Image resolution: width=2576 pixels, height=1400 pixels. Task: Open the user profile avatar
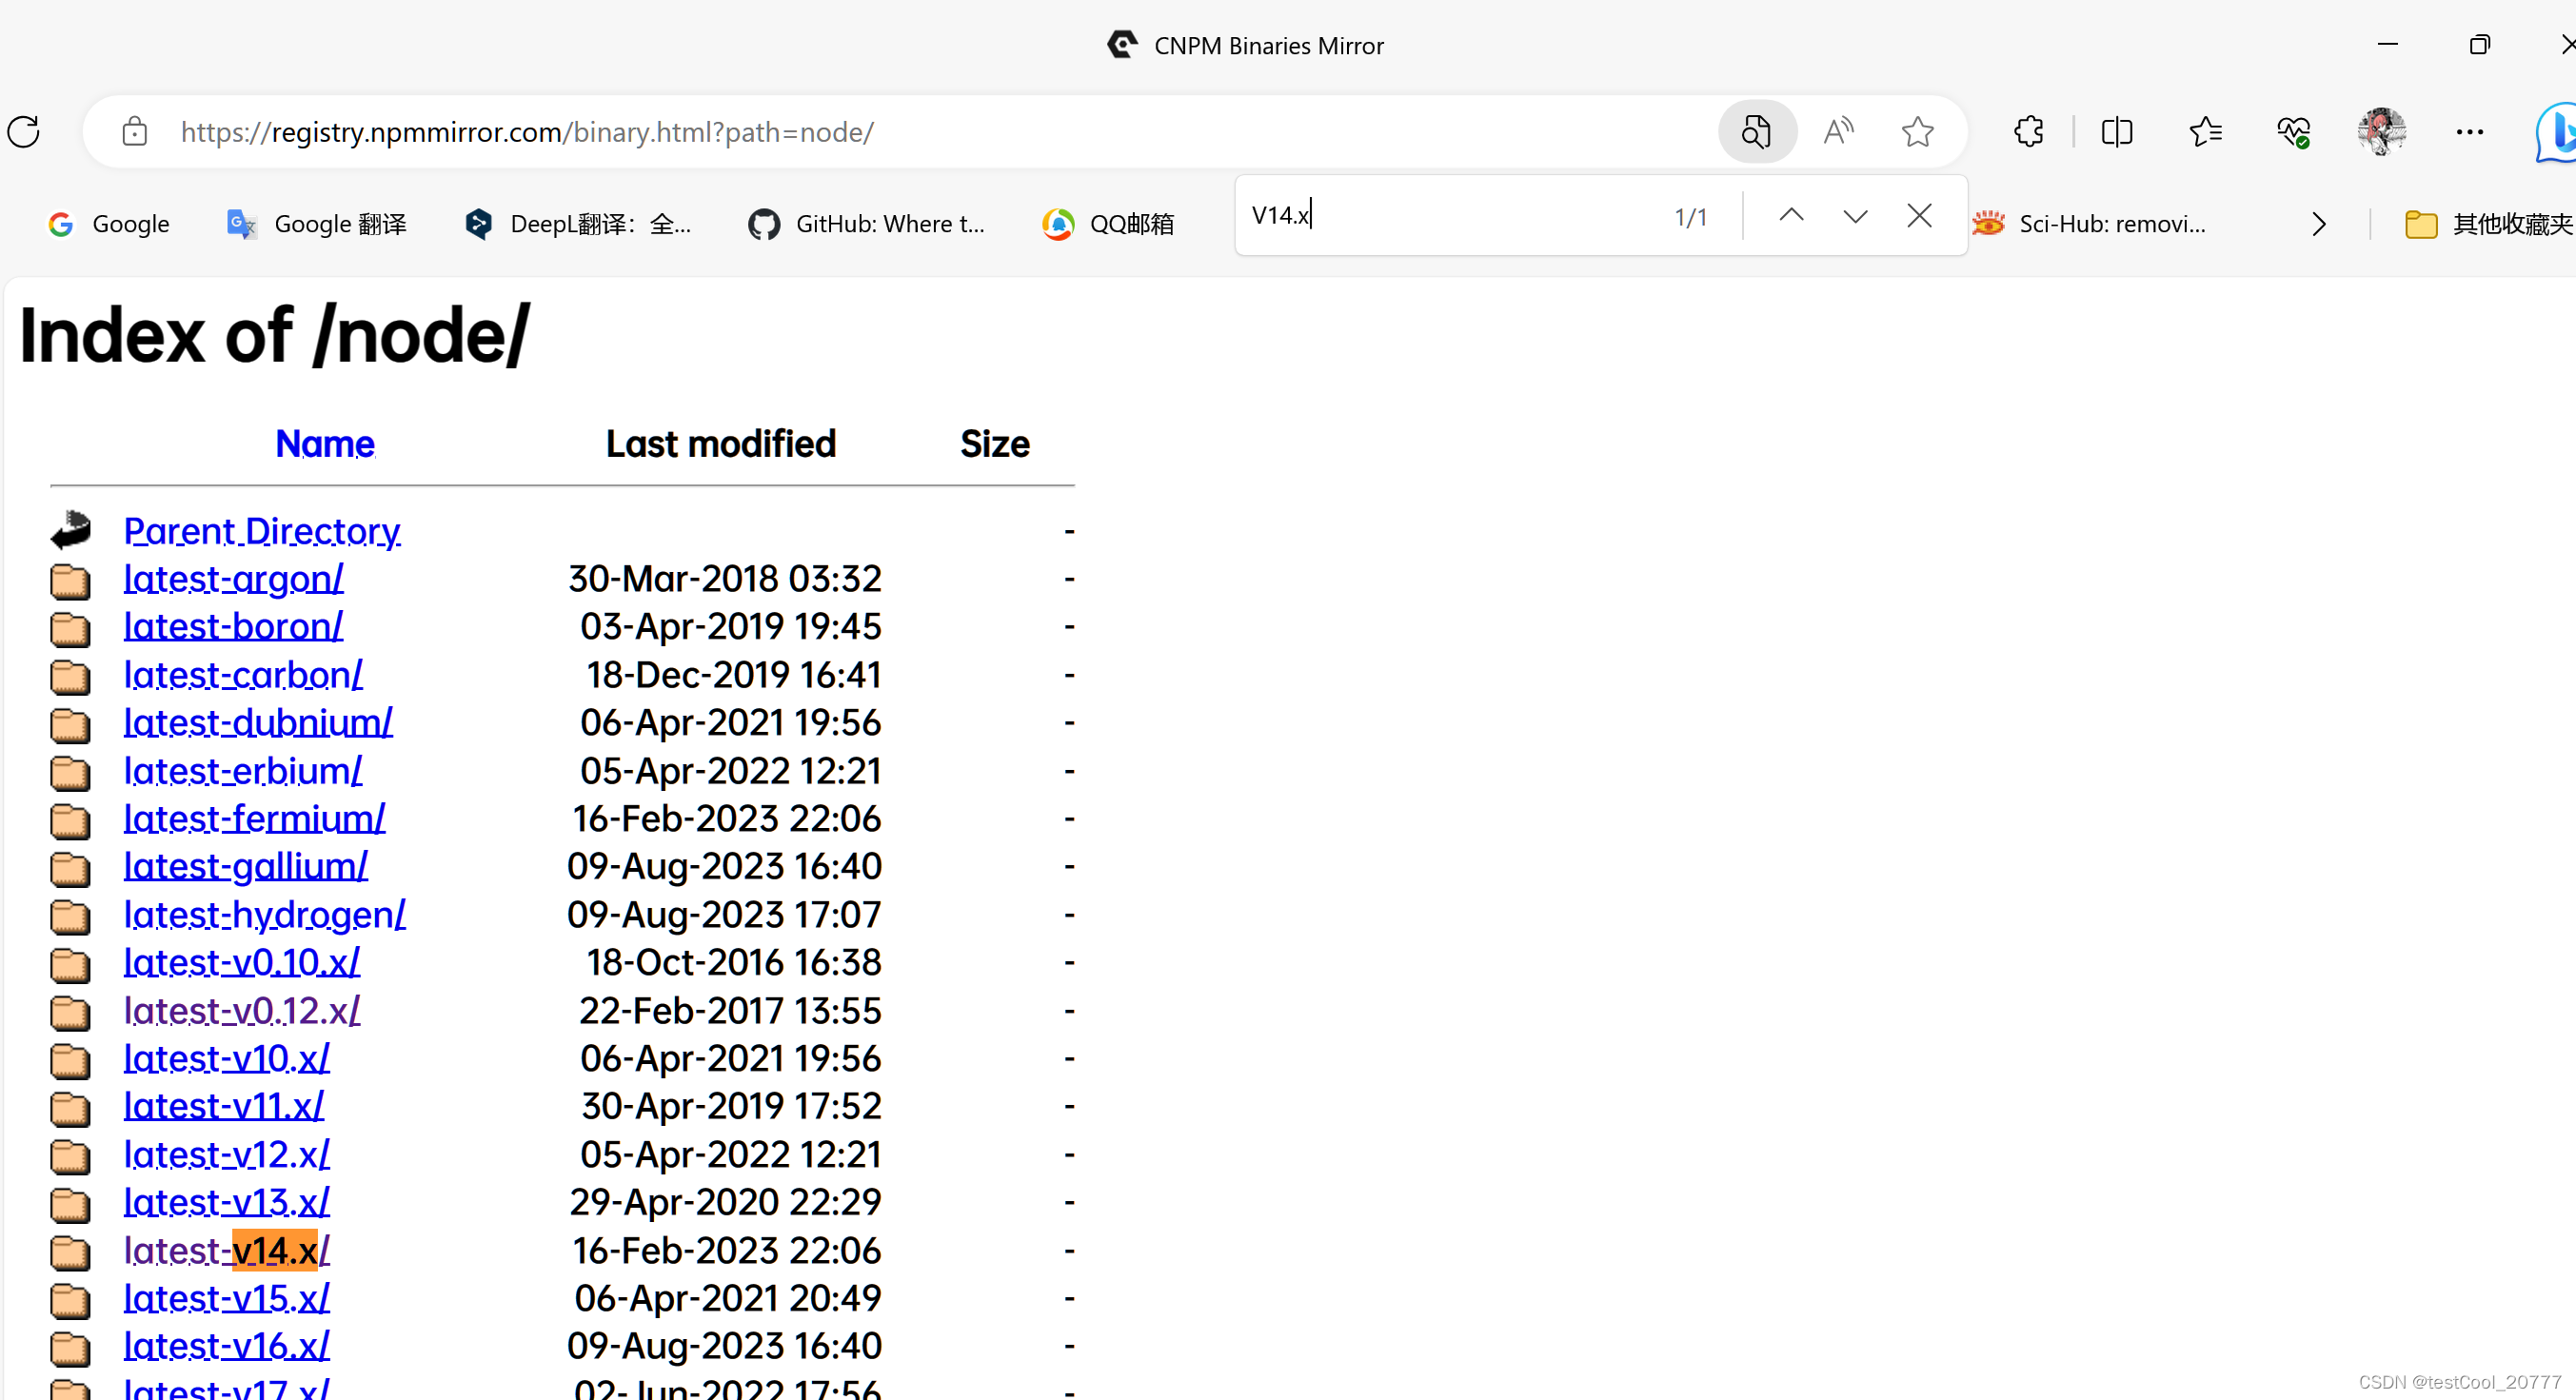point(2381,132)
